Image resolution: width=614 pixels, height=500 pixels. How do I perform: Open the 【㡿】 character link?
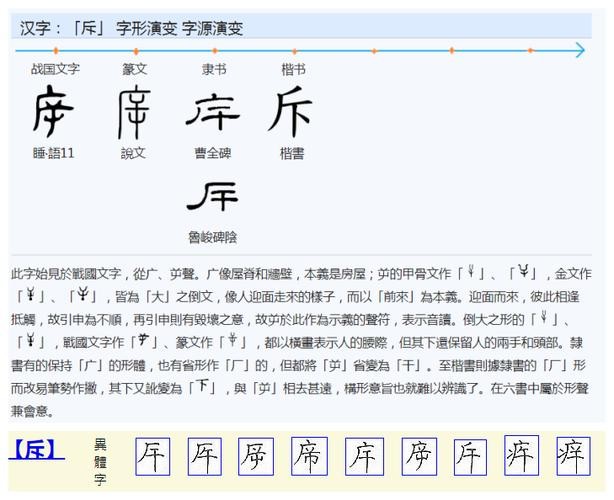click(36, 450)
